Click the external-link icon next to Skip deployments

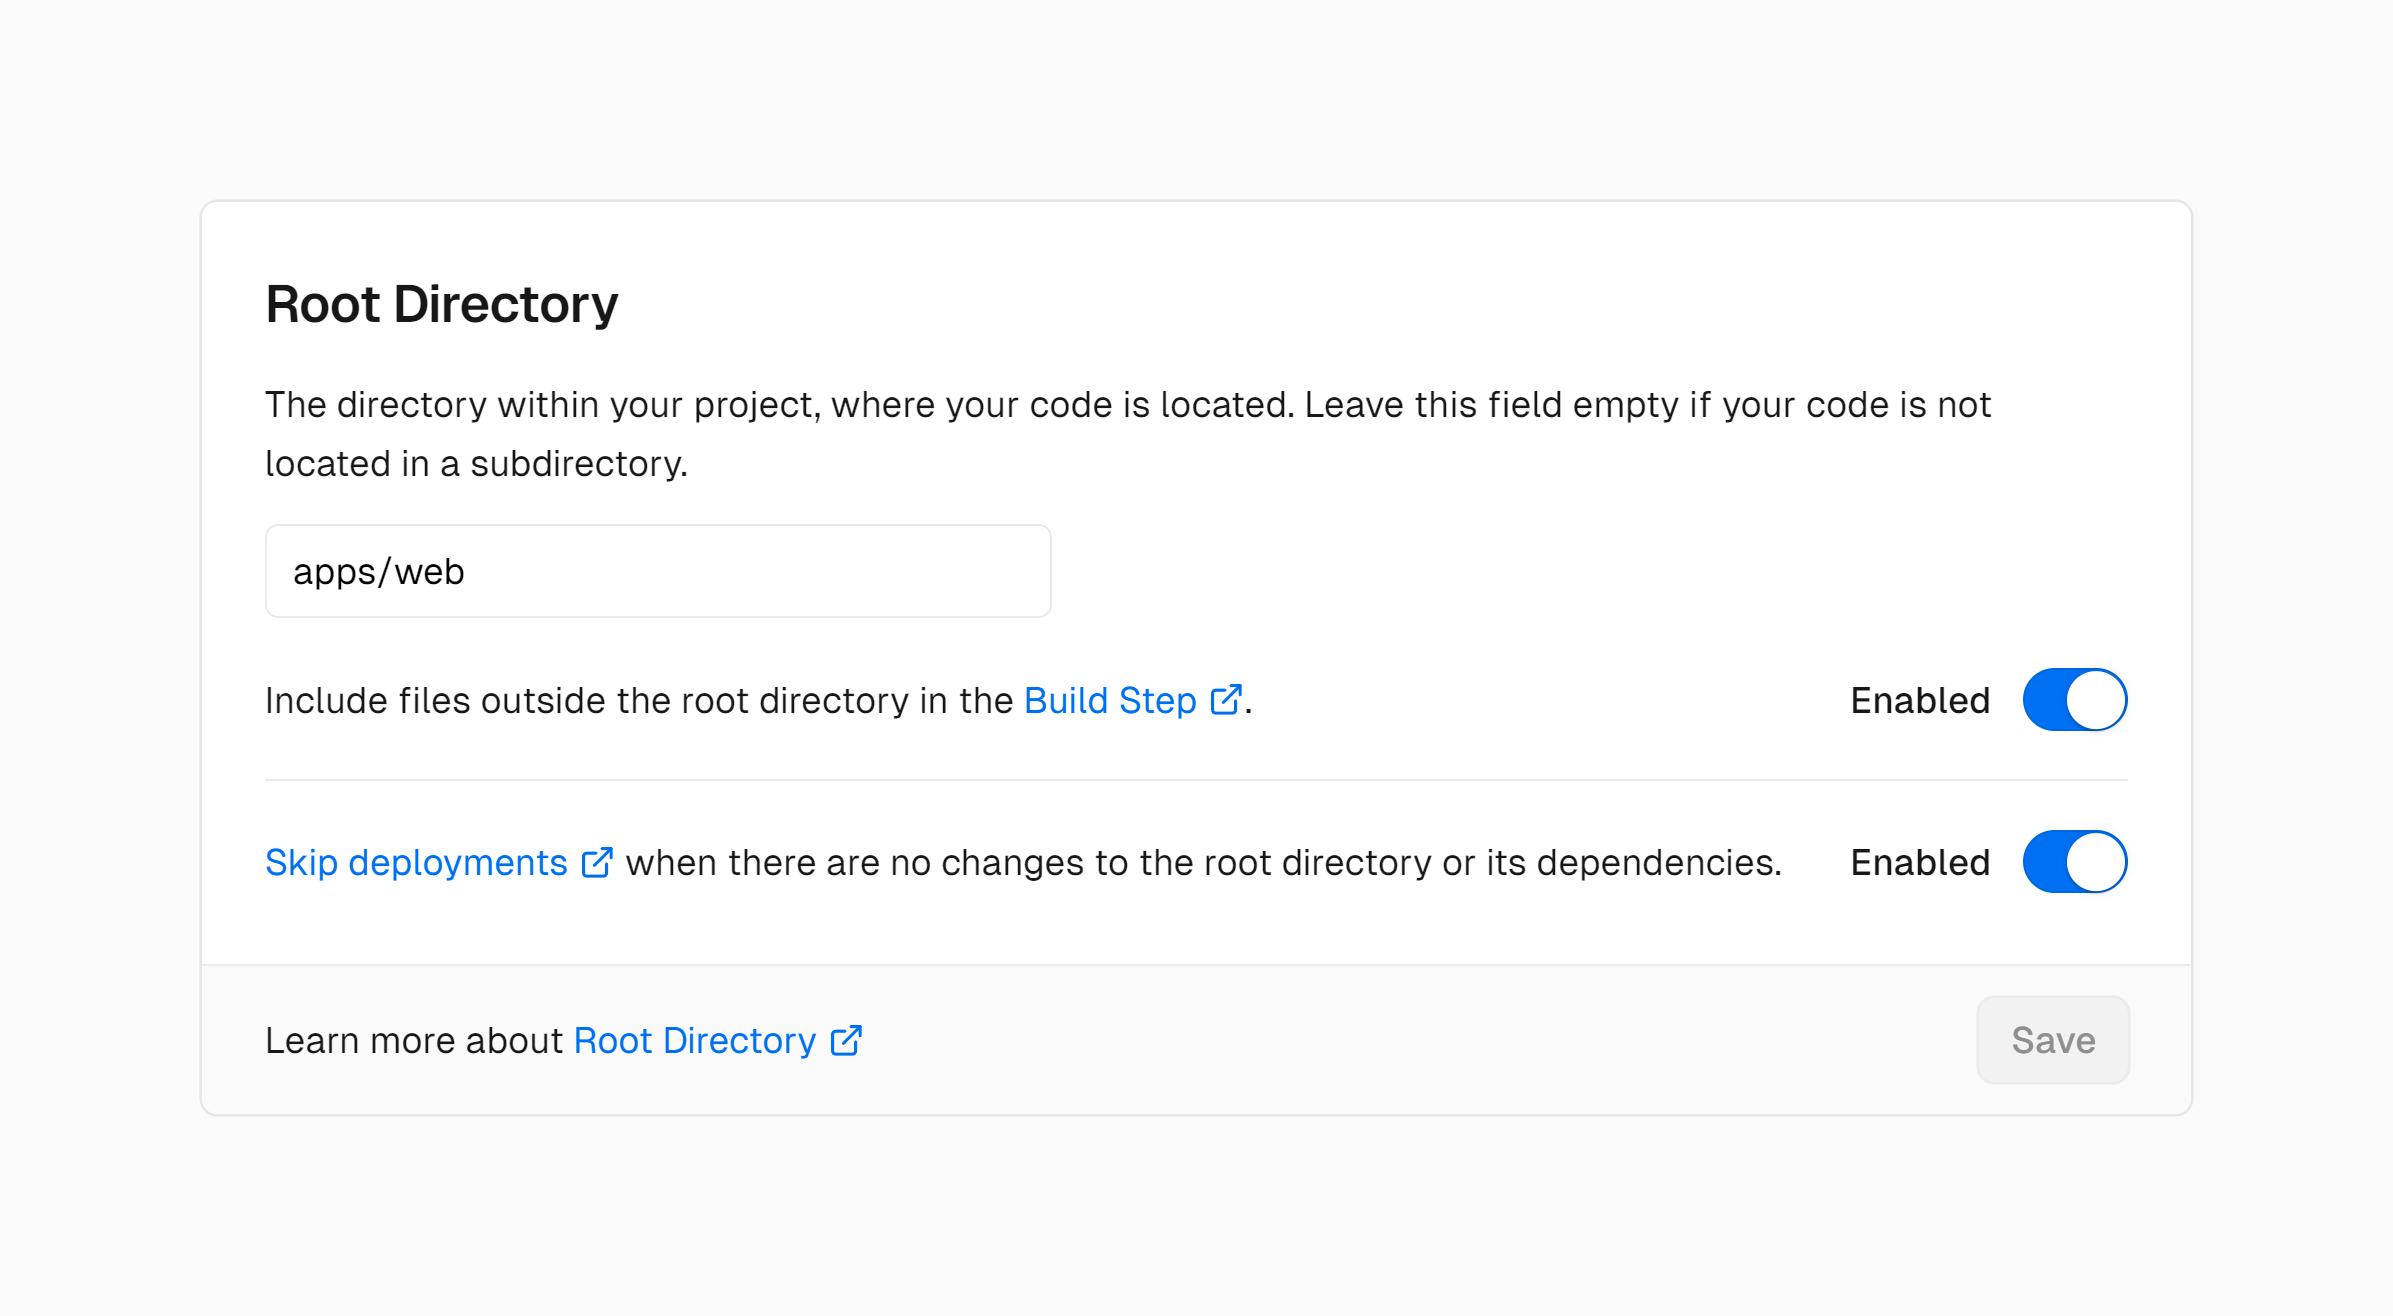coord(597,861)
